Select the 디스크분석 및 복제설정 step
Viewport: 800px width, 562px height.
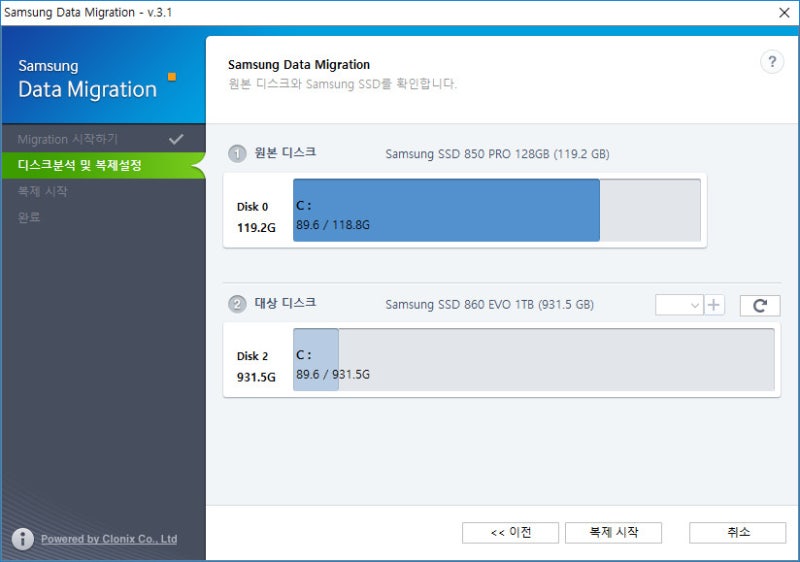point(104,165)
